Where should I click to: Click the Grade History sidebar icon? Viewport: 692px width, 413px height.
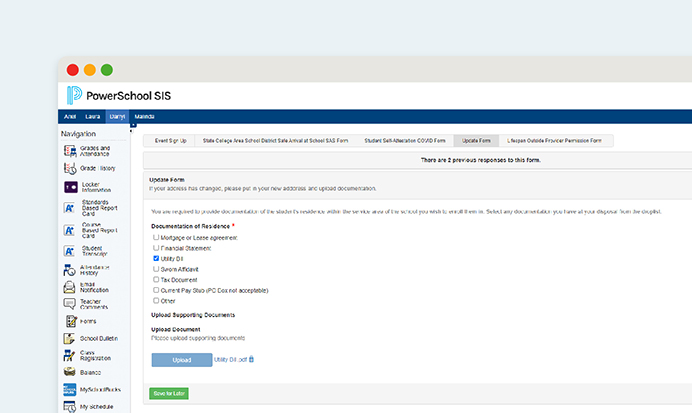71,168
